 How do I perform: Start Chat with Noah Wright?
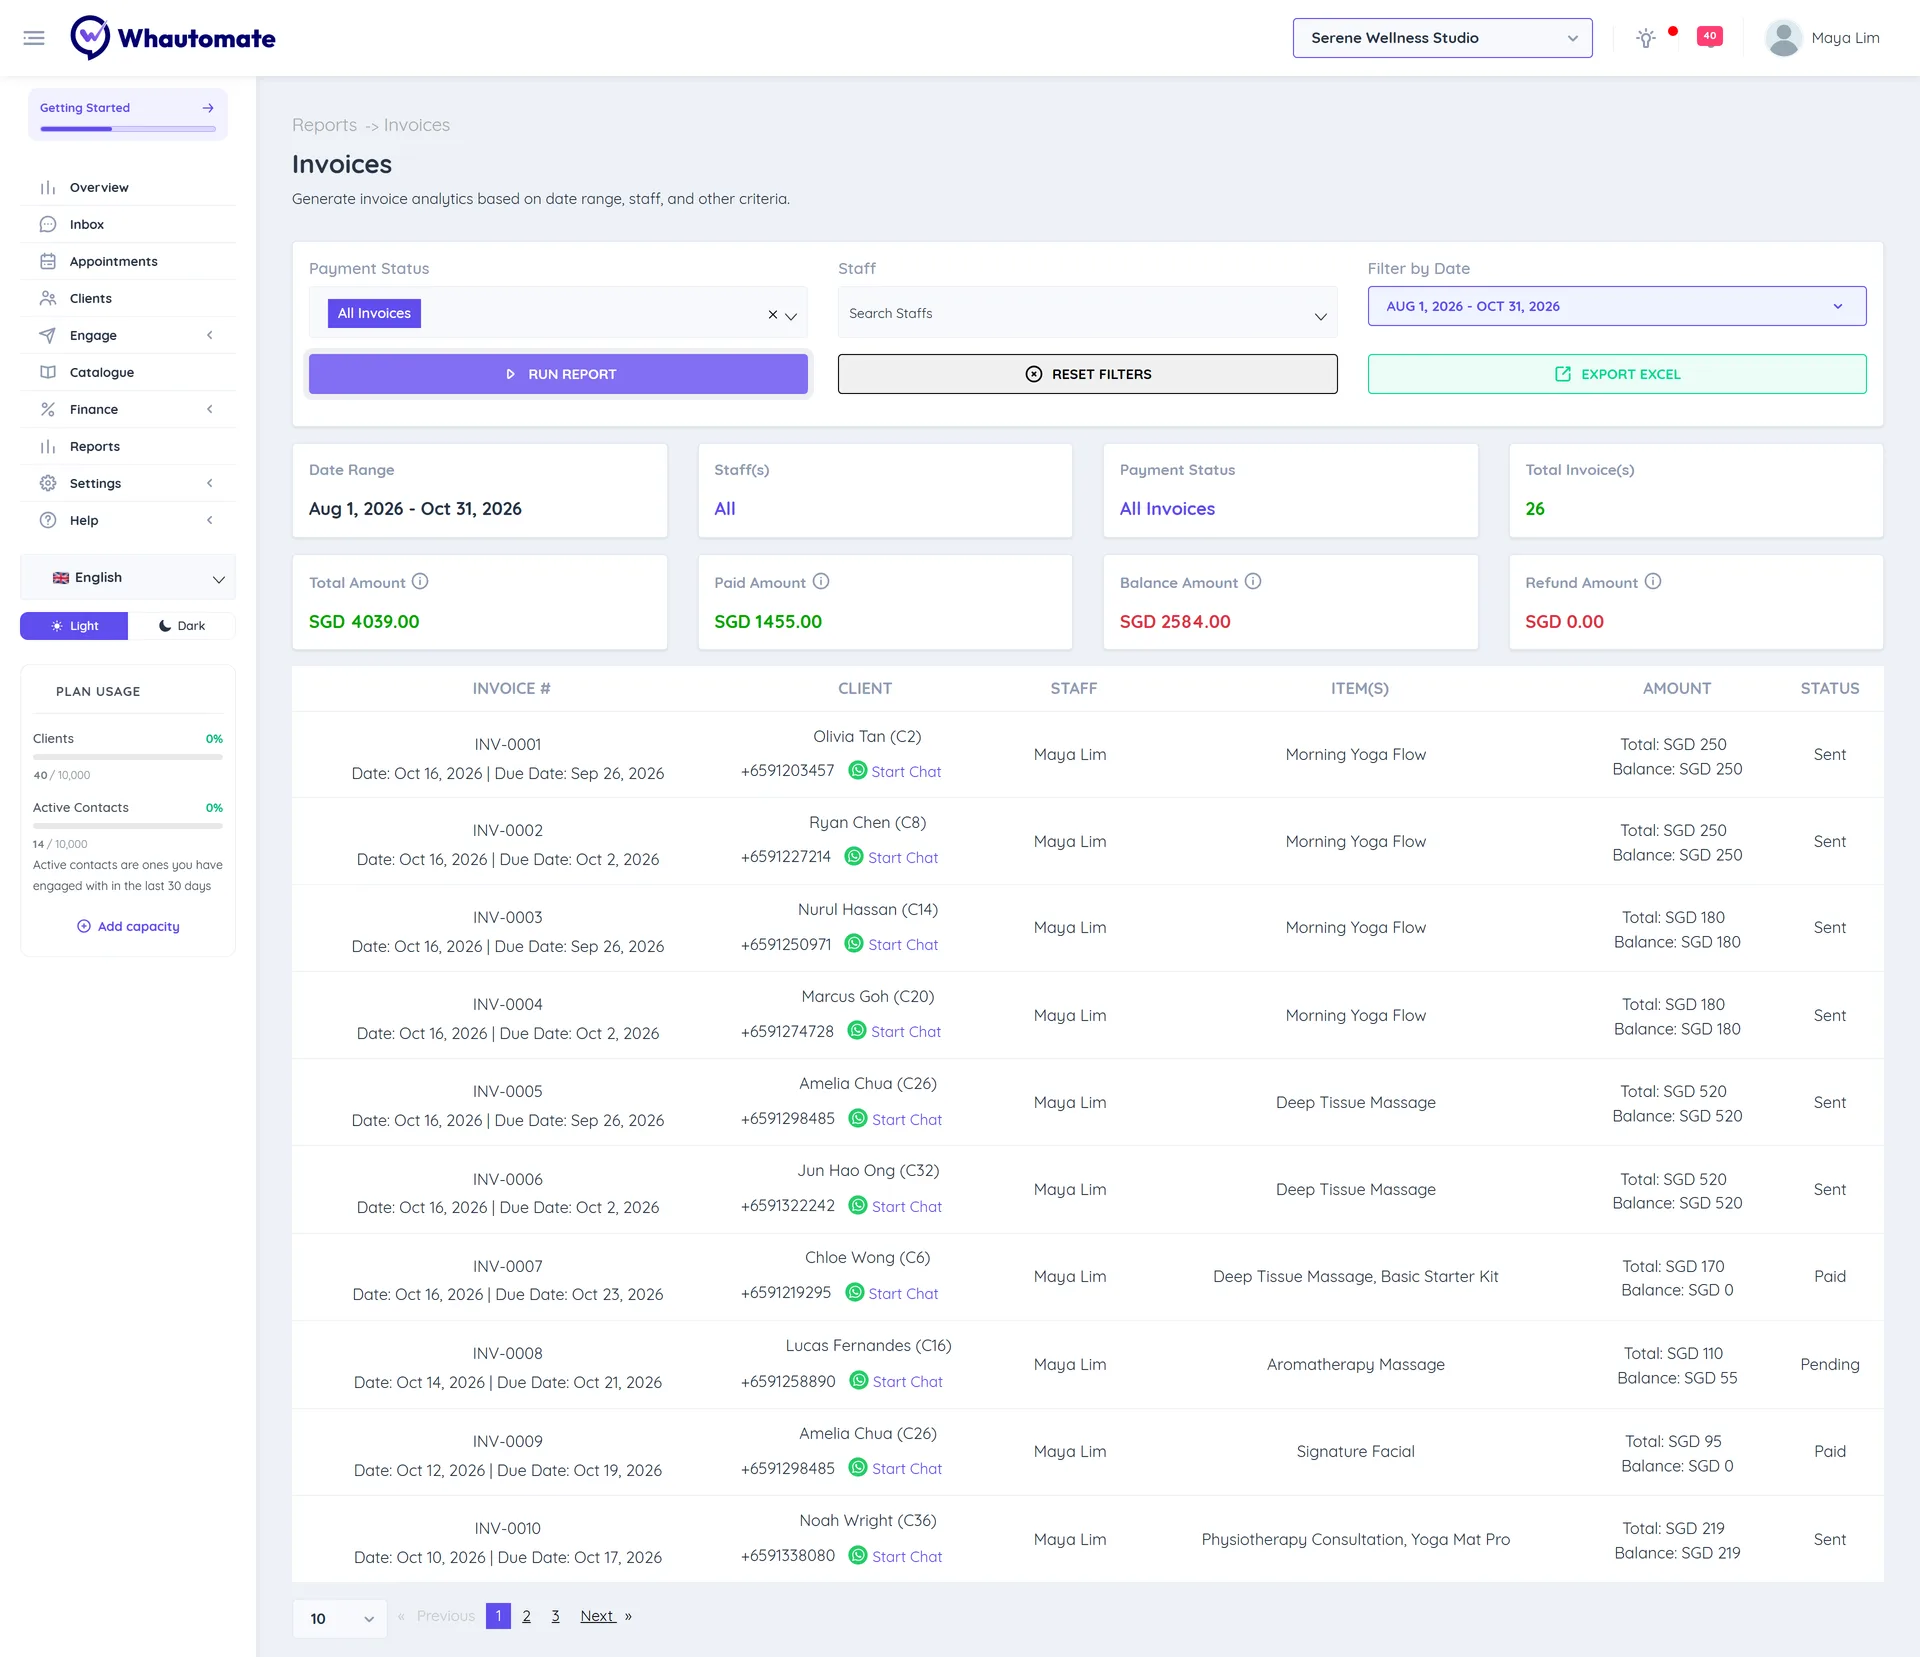907,1556
